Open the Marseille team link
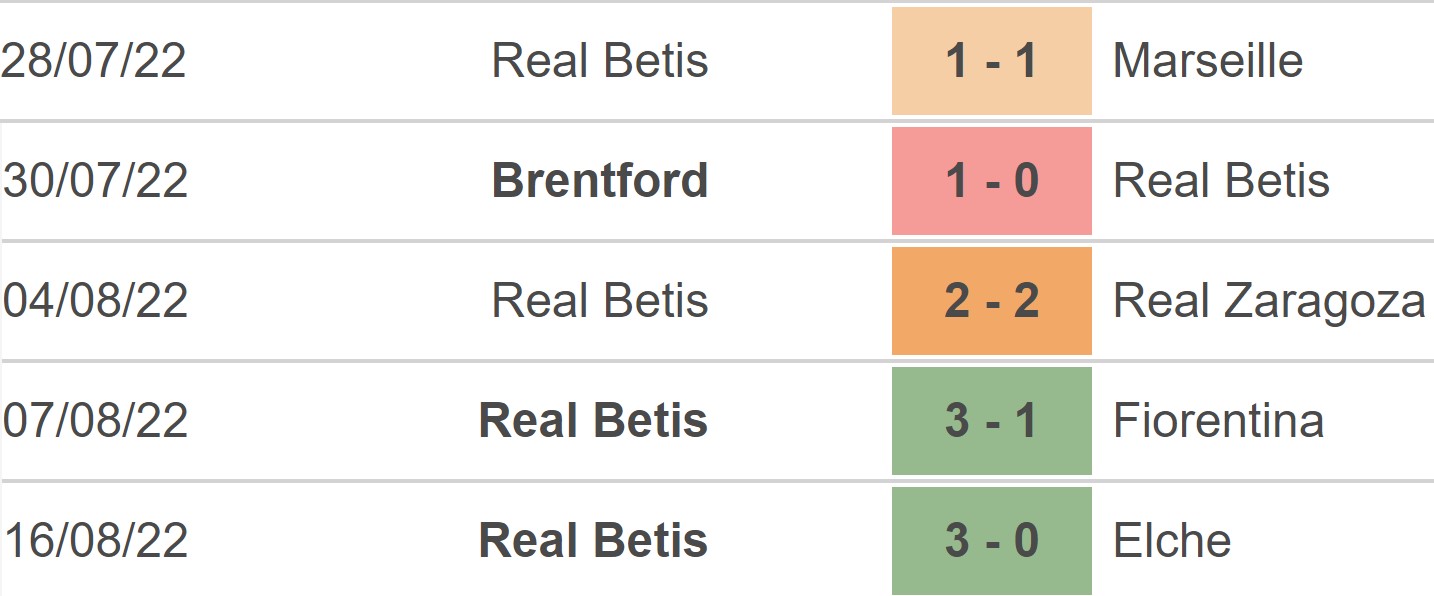 1207,61
